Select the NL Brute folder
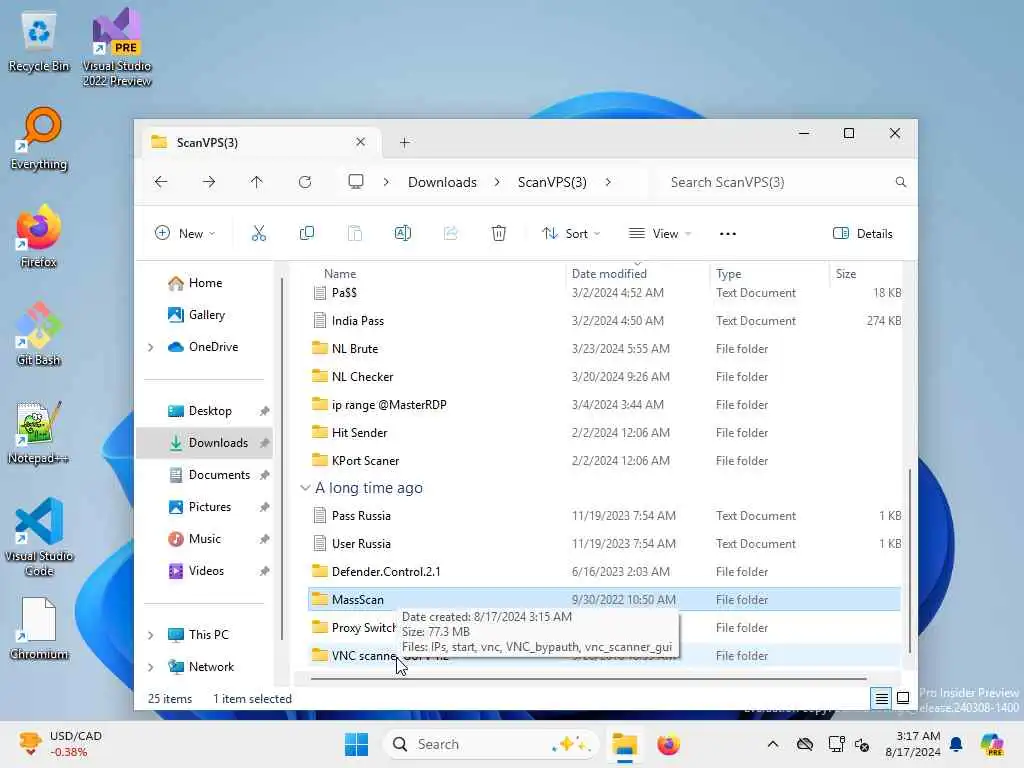 (603, 349)
